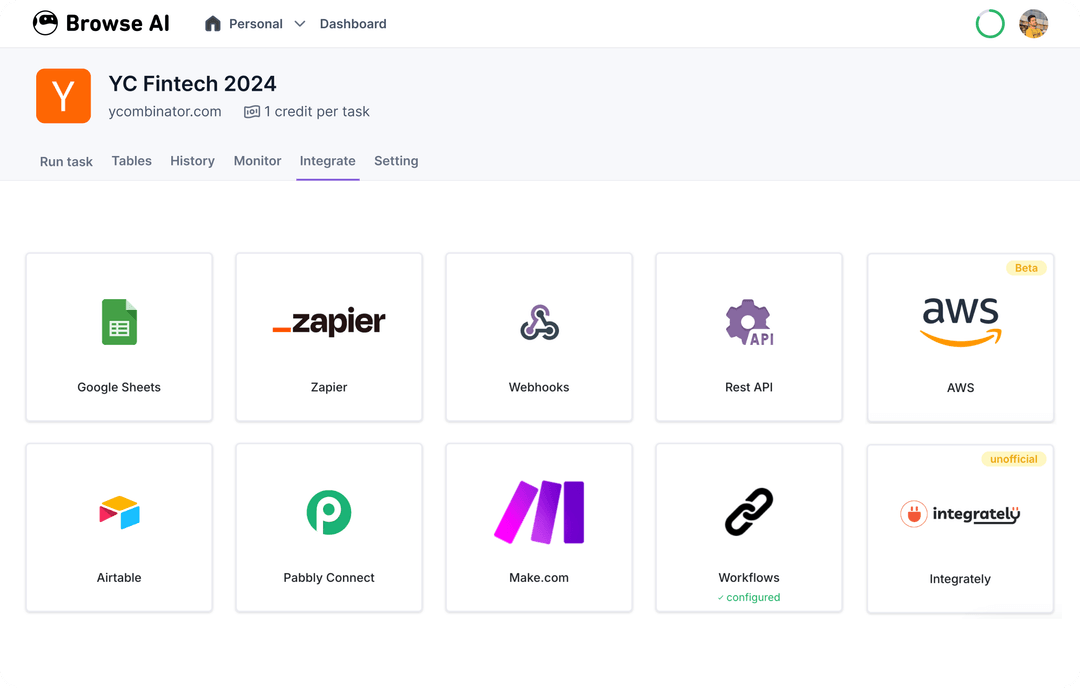Viewport: 1080px width, 688px height.
Task: Click the Workflows chain-link icon
Action: pyautogui.click(x=748, y=512)
